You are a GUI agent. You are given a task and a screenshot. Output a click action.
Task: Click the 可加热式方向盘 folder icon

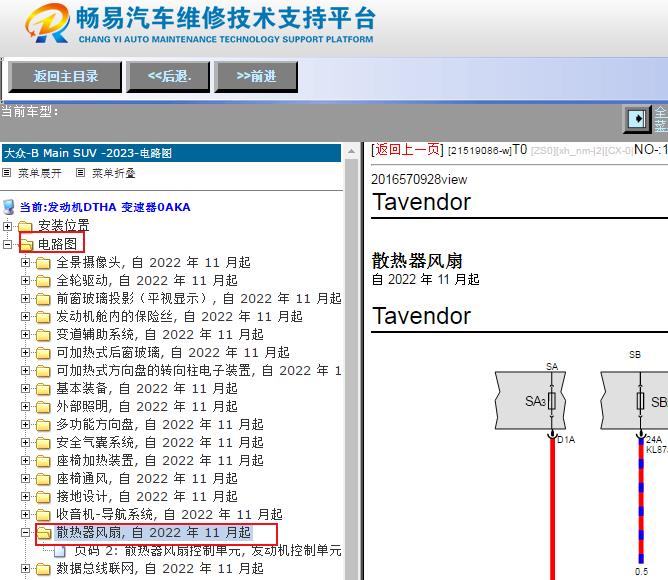[43, 371]
